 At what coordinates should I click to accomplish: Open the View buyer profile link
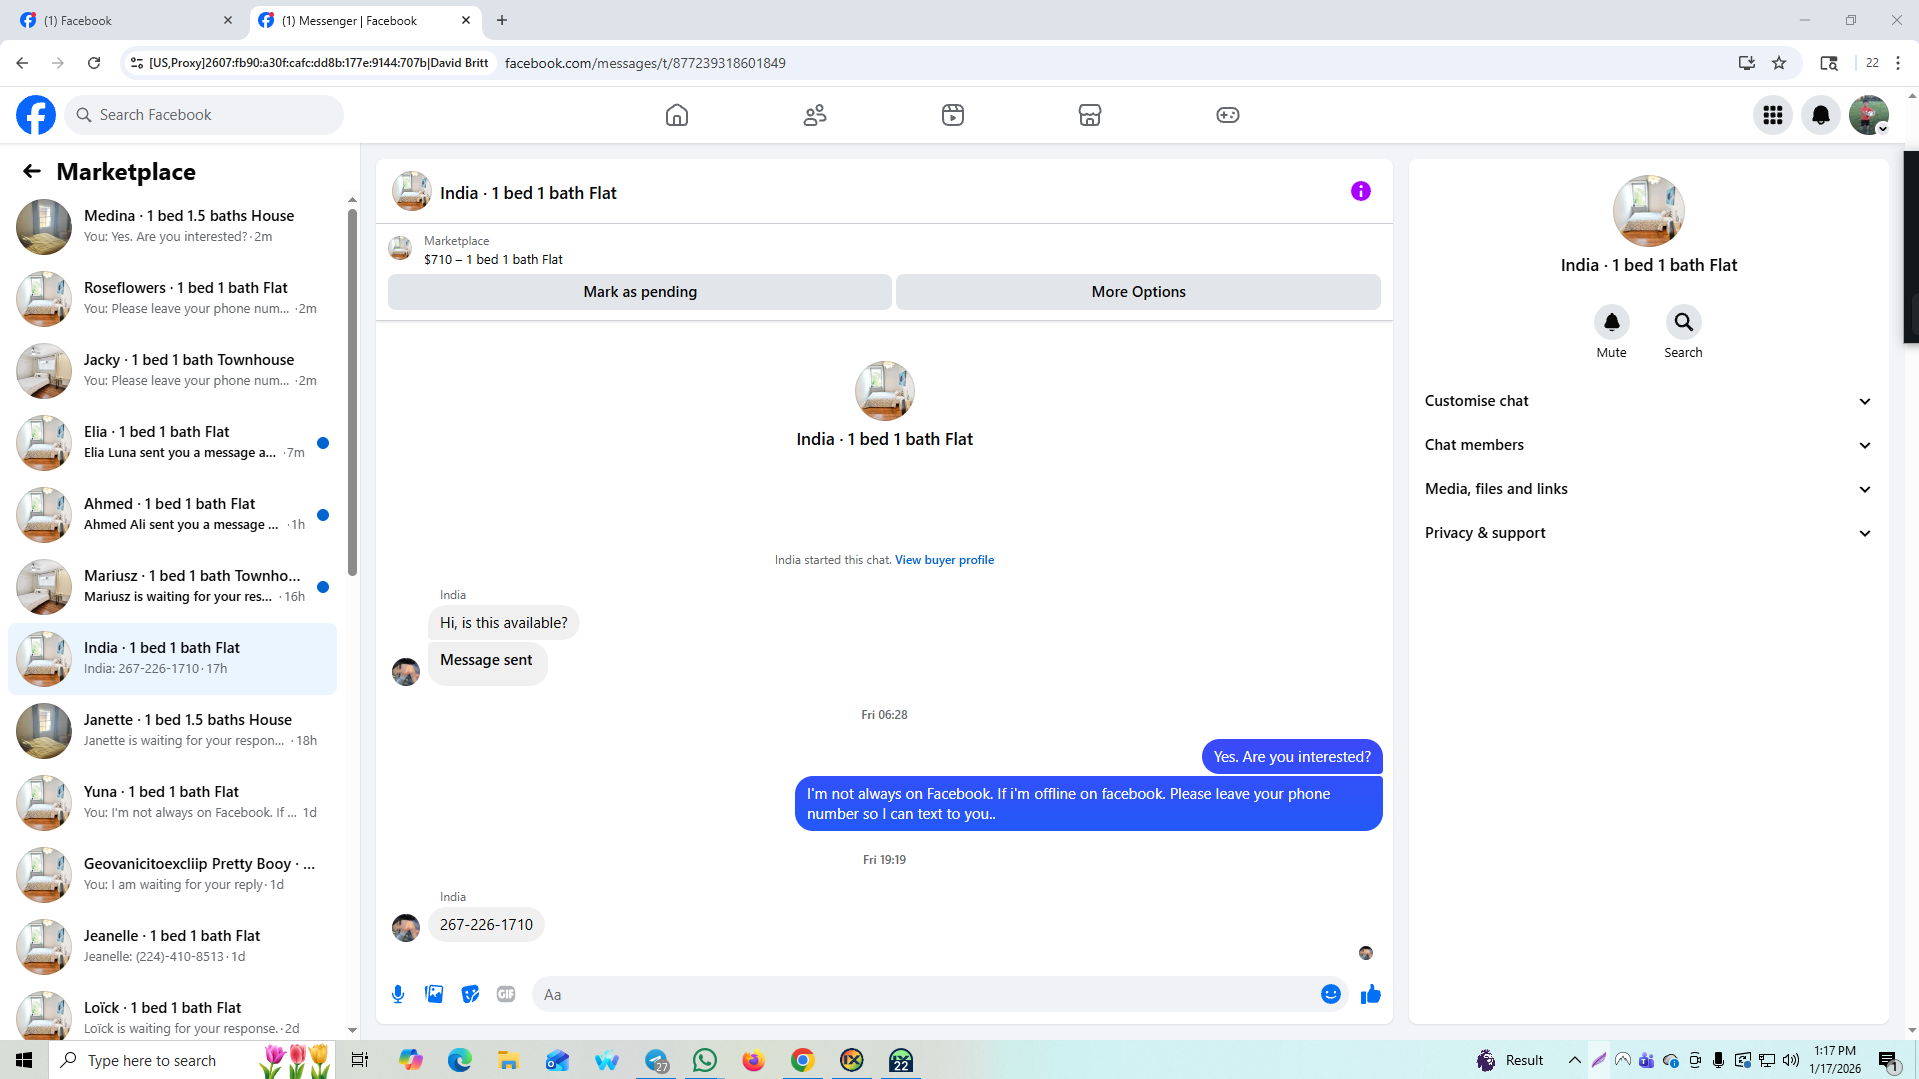click(x=944, y=560)
